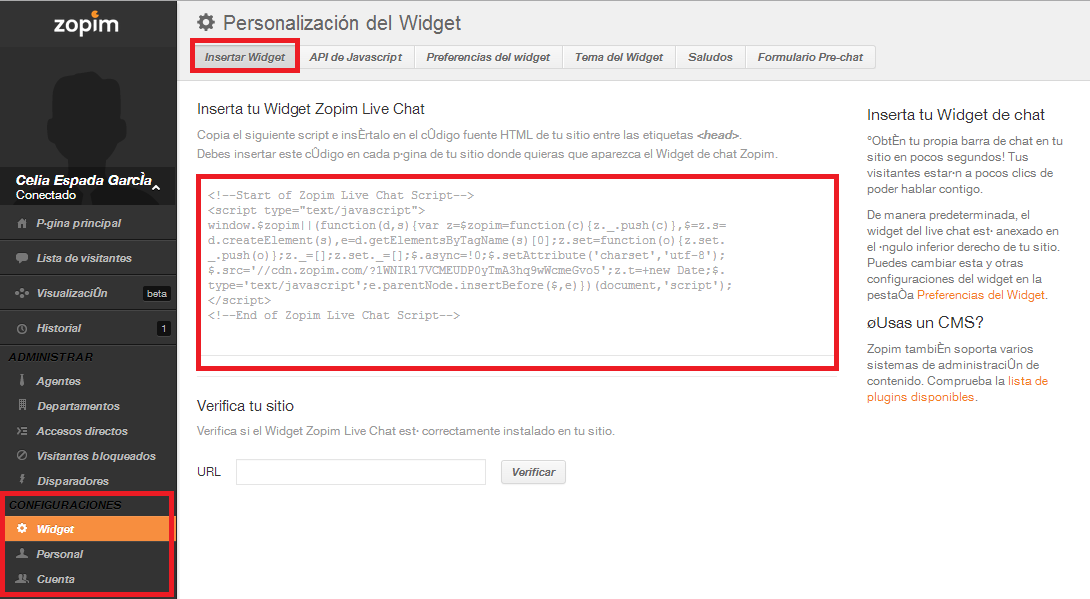The image size is (1090, 599).
Task: Click the home icon beside P·gina principal
Action: [22, 223]
